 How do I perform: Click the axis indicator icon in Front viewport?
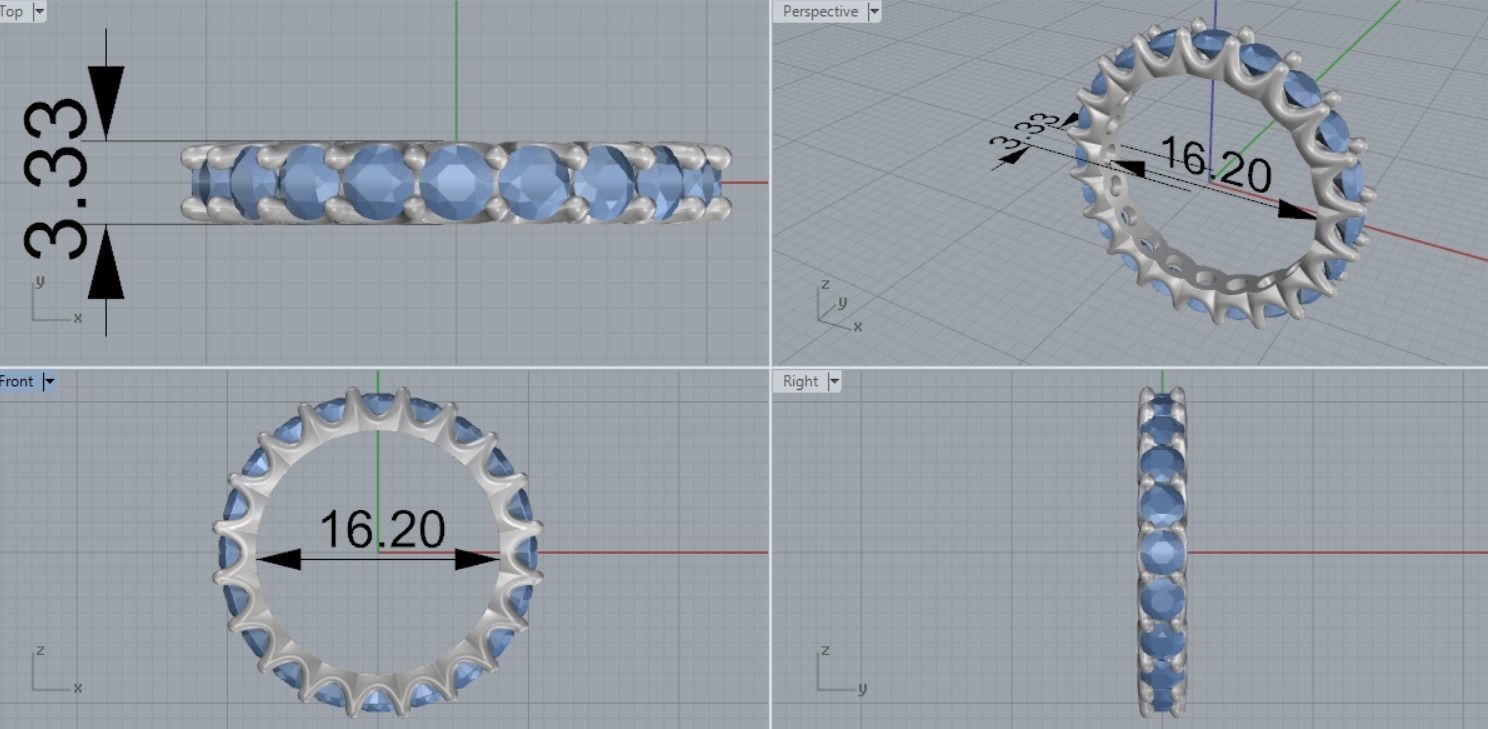click(55, 670)
